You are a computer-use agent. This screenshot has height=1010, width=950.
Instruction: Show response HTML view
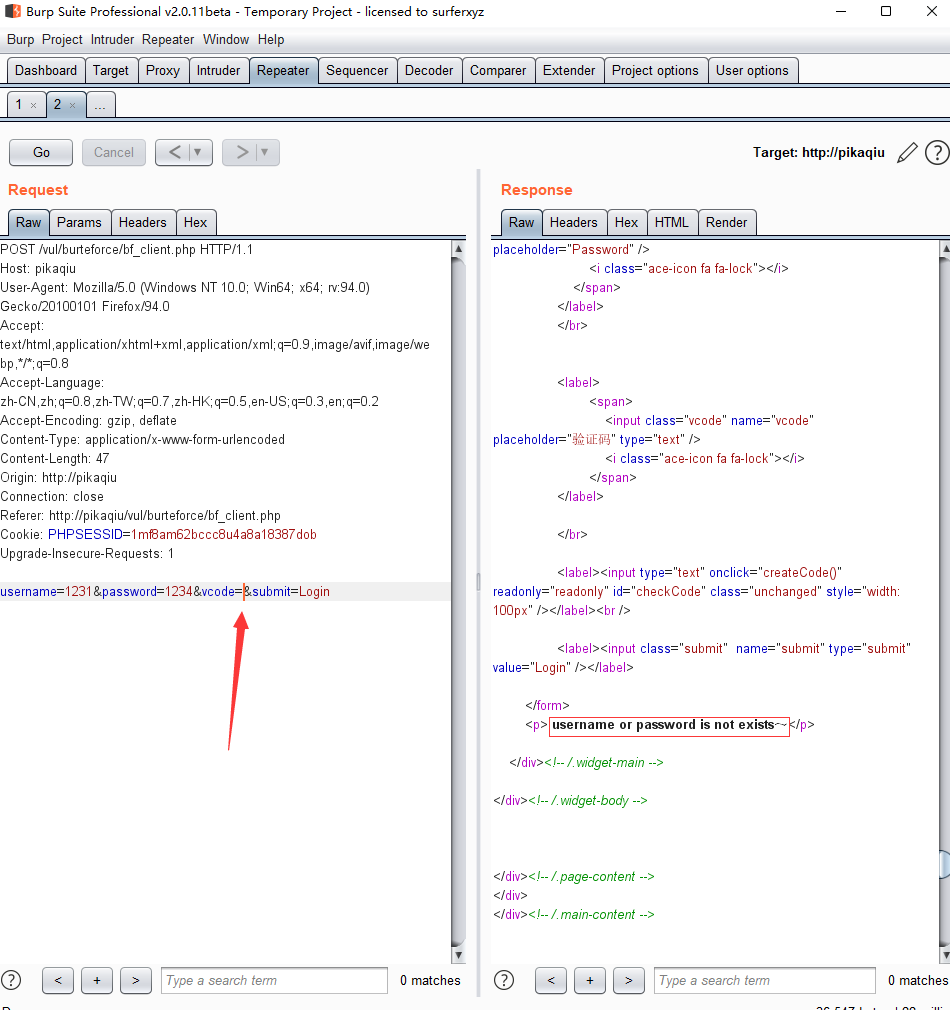coord(672,222)
